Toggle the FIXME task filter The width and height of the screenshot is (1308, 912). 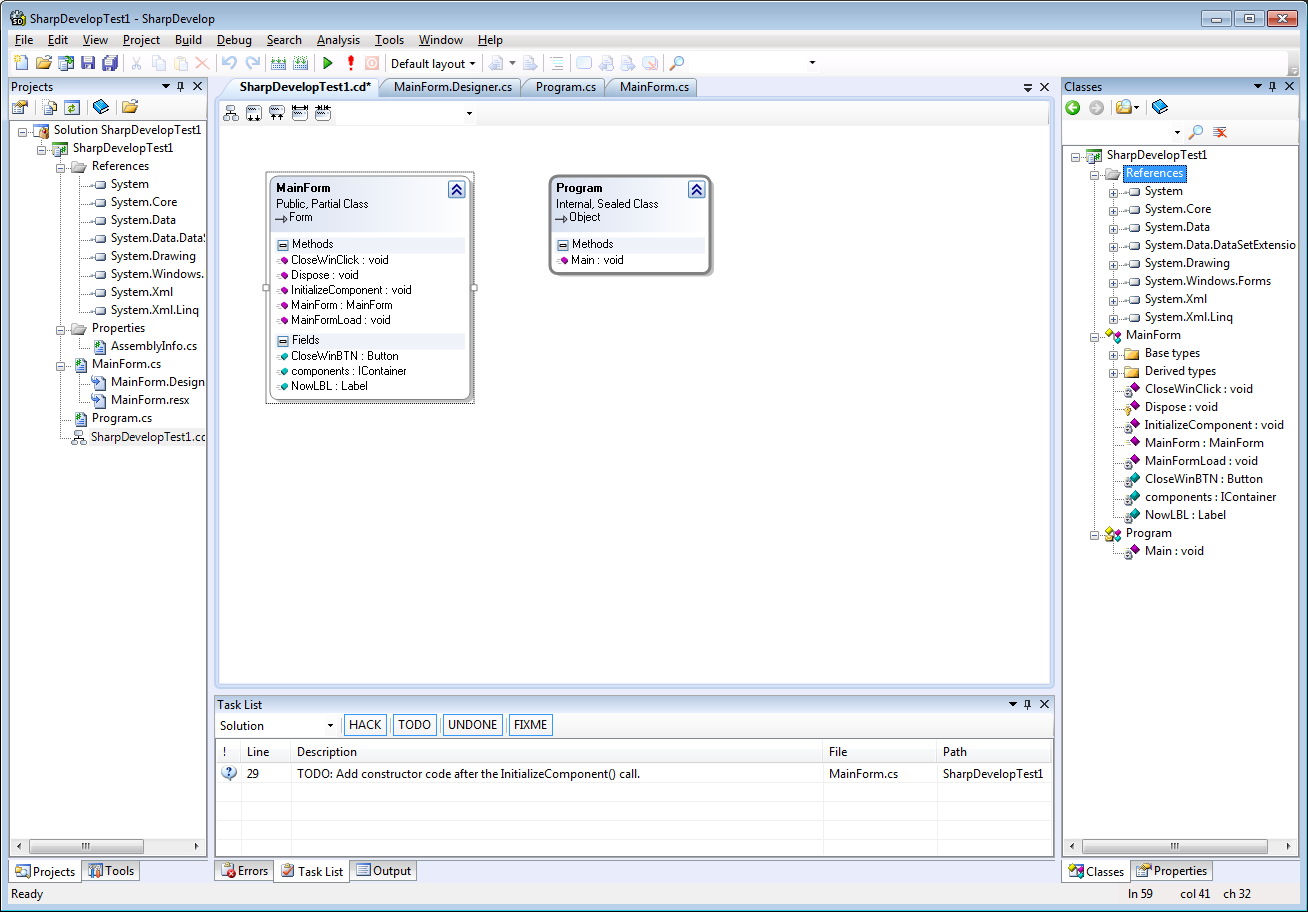530,725
